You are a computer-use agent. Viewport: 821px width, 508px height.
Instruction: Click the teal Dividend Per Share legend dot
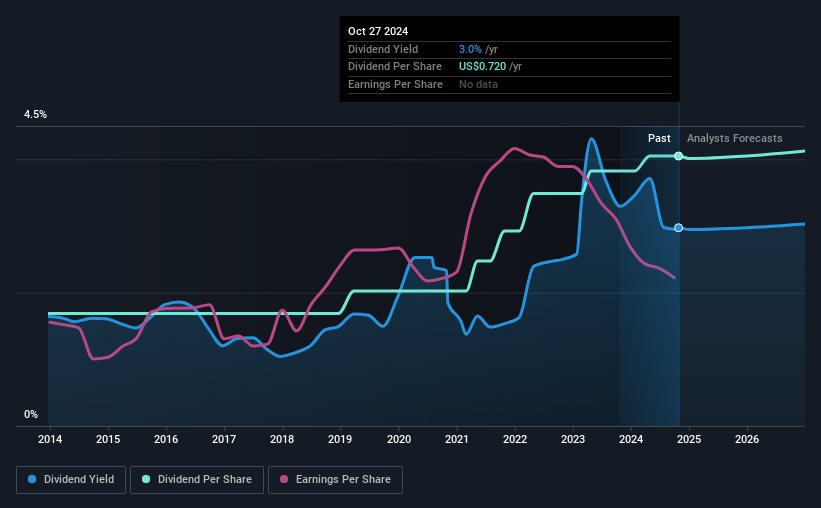[146, 479]
